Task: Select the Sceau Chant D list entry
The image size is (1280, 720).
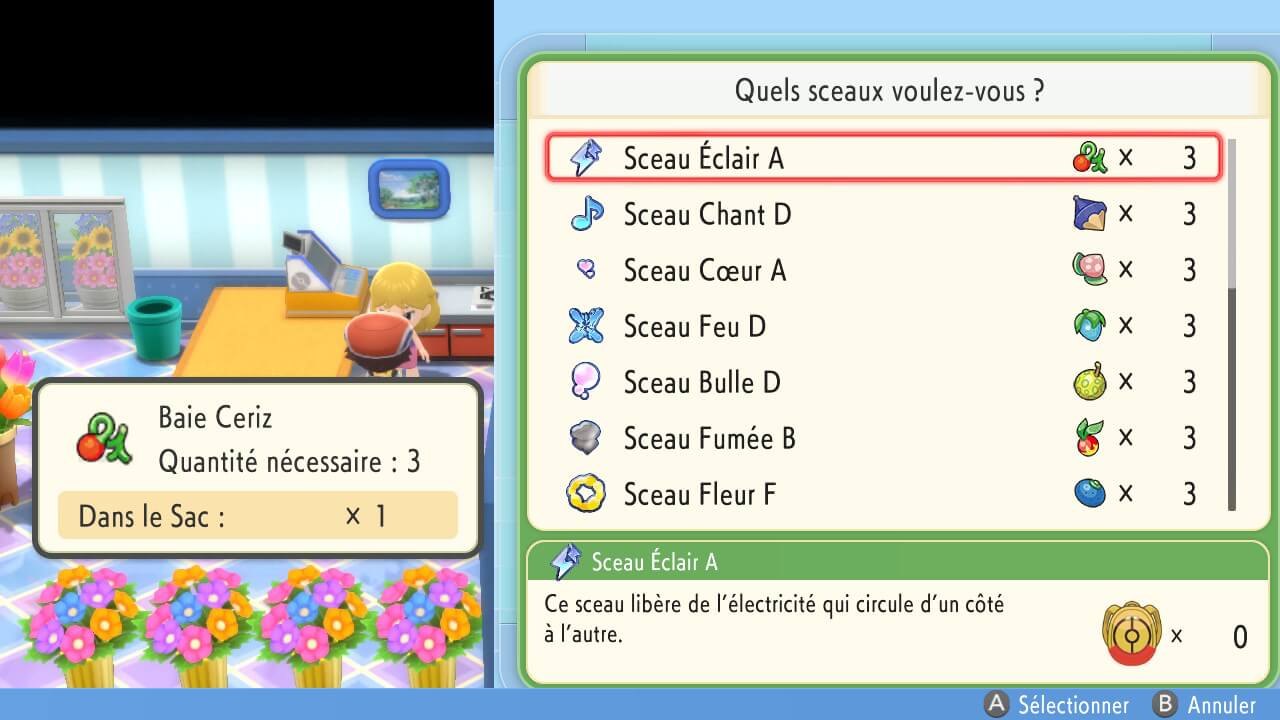Action: (882, 214)
